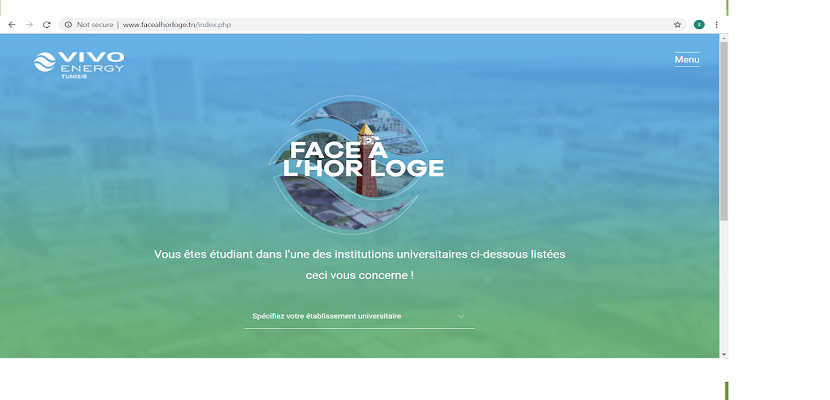Expand the établissement universitaire dropdown
Screen dimensions: 830x400
pyautogui.click(x=359, y=316)
